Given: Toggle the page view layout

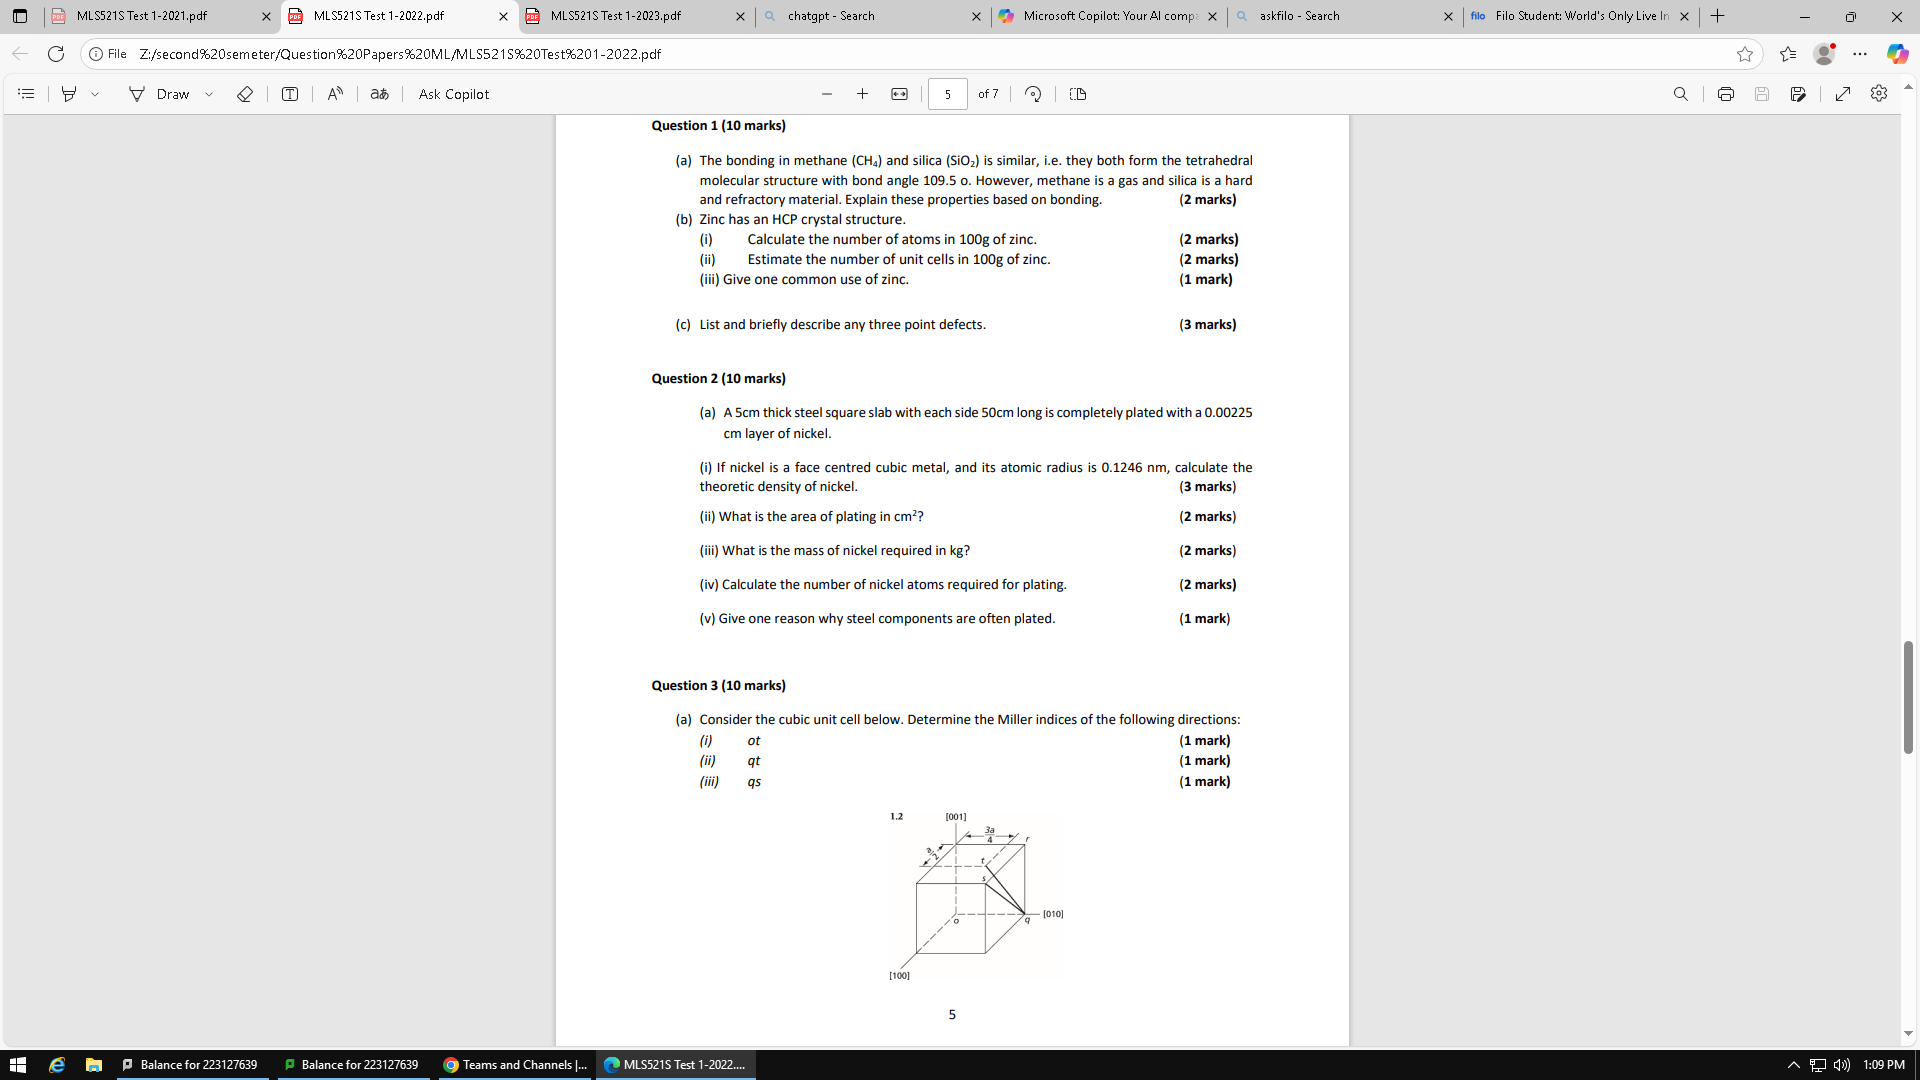Looking at the screenshot, I should click(x=1077, y=94).
